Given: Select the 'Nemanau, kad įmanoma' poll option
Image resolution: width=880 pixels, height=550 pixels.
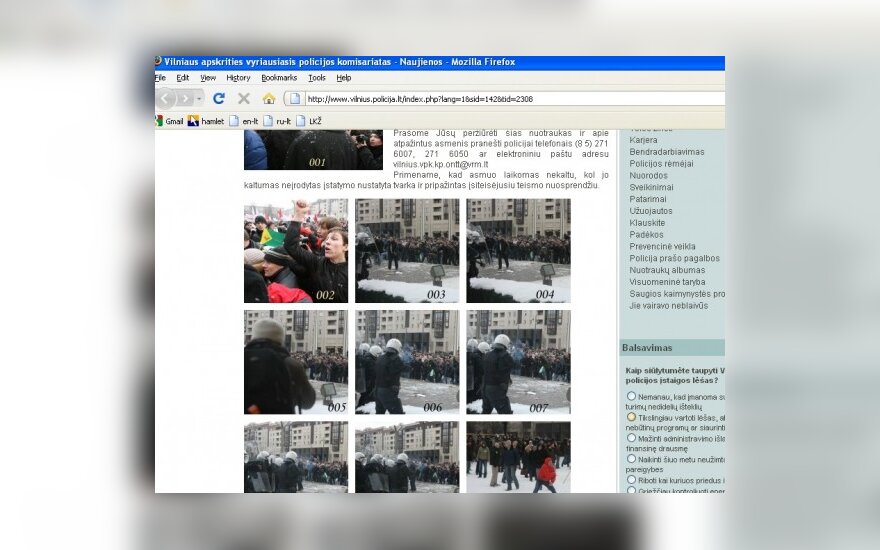Looking at the screenshot, I should point(631,396).
